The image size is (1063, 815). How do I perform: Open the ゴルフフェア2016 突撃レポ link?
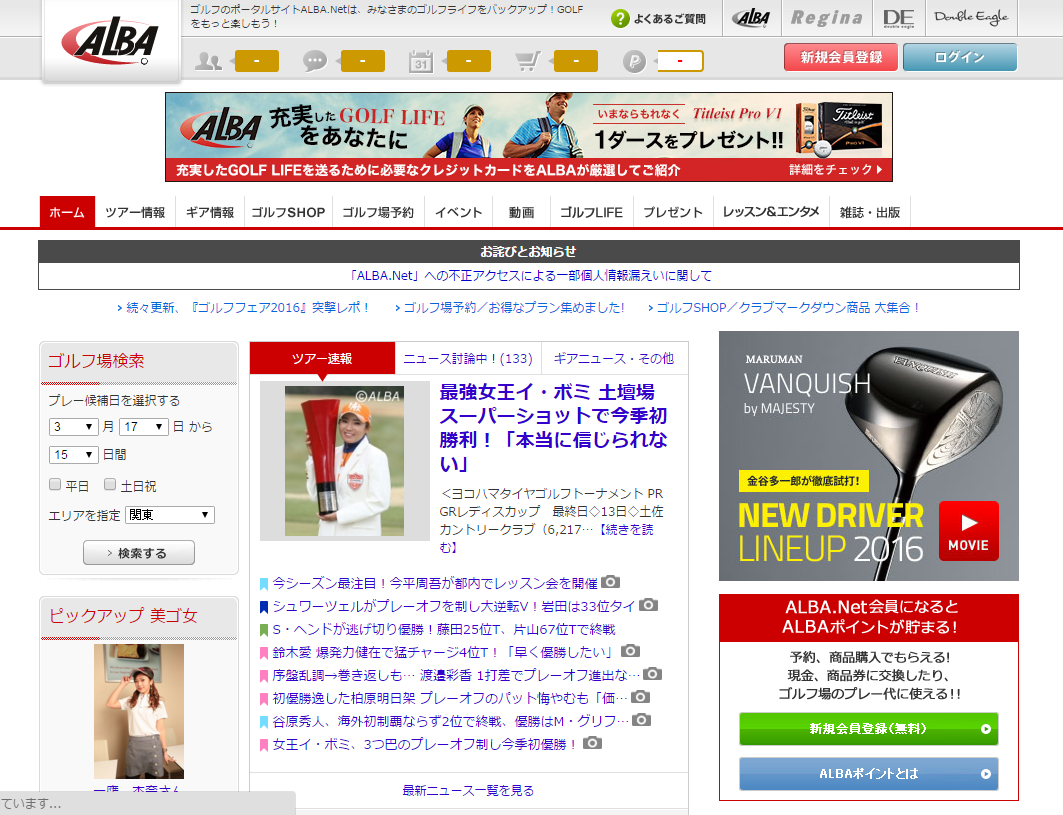[x=247, y=307]
